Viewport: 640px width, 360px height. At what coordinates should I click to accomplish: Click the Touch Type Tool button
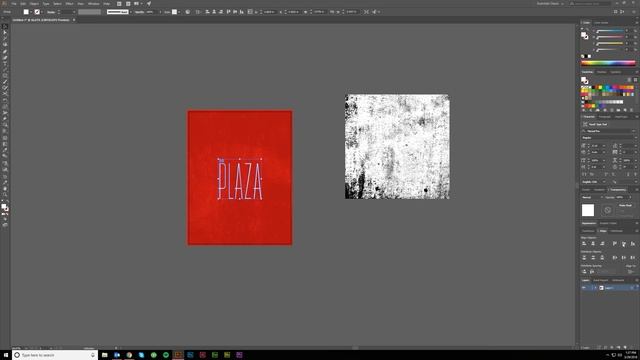[x=596, y=124]
